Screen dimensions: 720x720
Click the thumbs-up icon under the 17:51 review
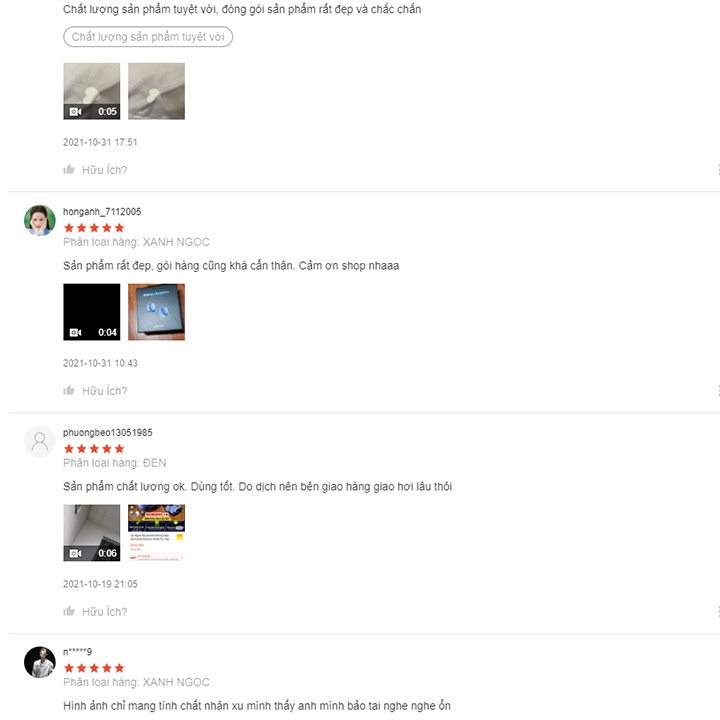point(69,170)
